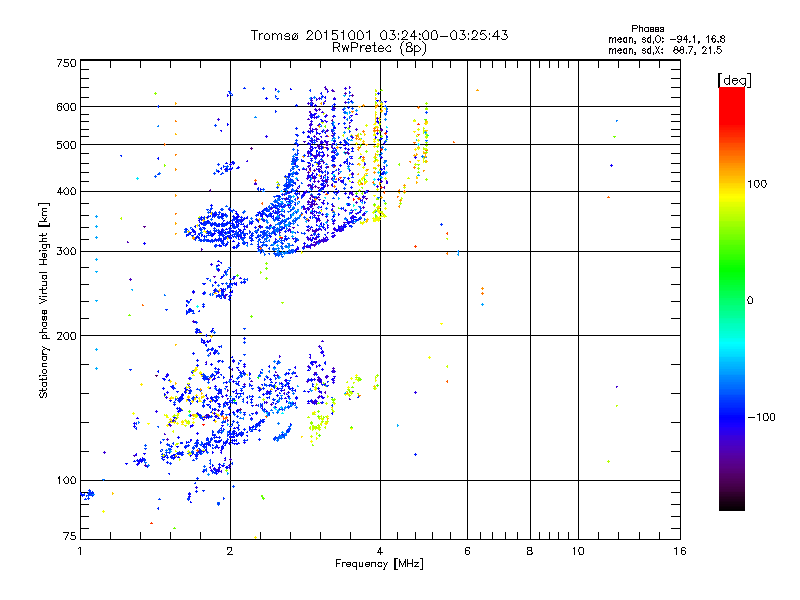Viewport: 800px width, 600px height.
Task: Click the phase colorbar gradient
Action: pos(732,298)
